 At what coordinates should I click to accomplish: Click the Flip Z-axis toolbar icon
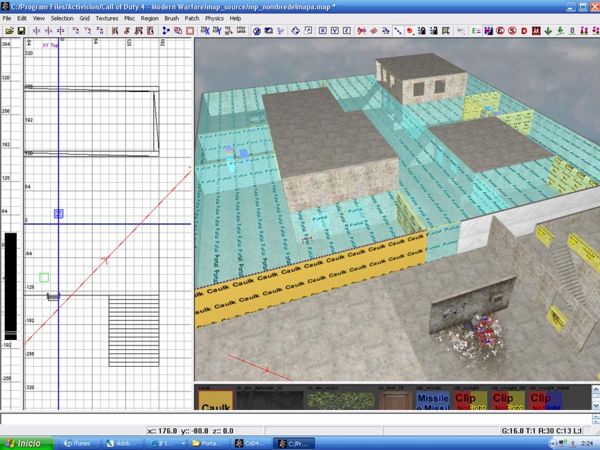(x=60, y=31)
